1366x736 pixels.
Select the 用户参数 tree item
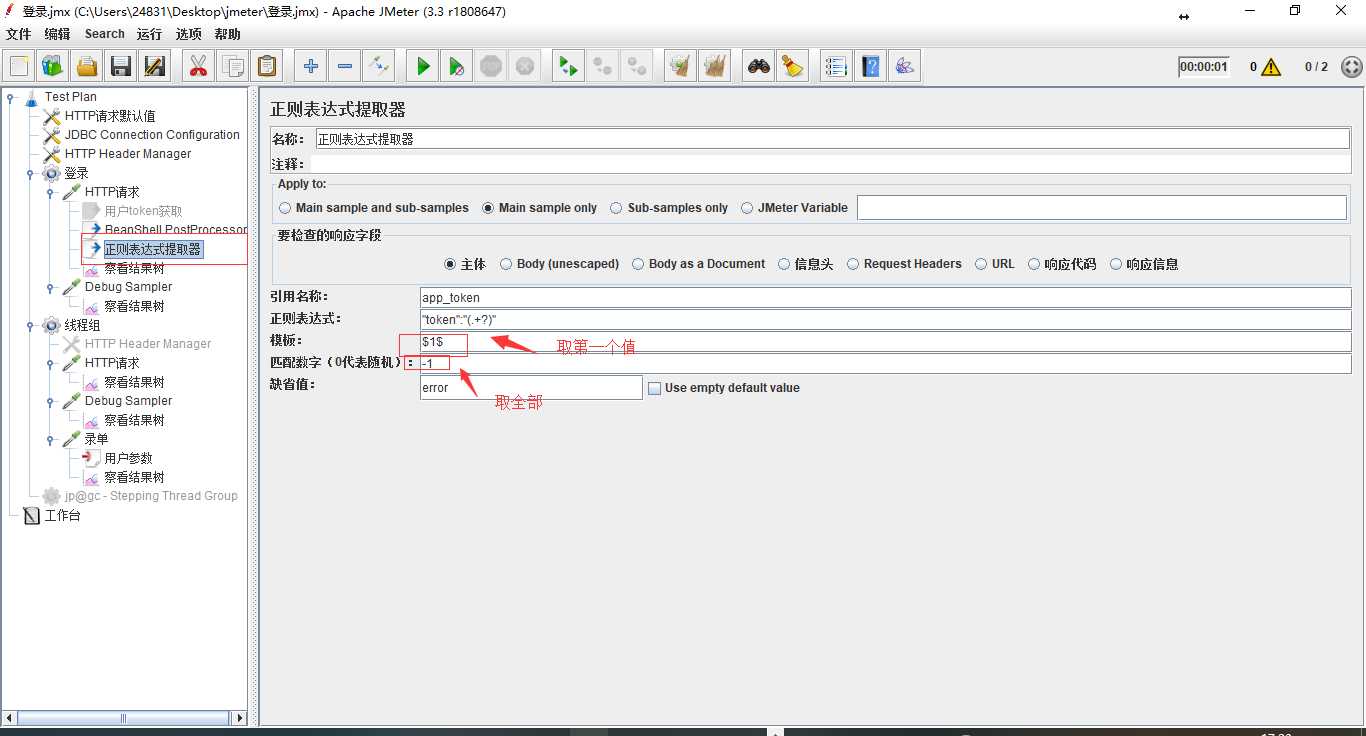coord(128,458)
